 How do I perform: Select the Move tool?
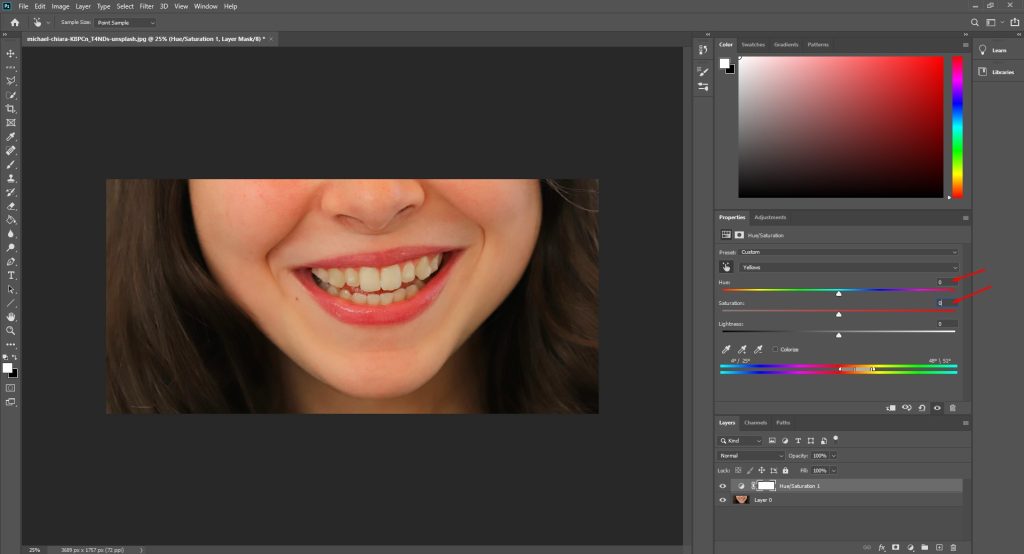(11, 54)
